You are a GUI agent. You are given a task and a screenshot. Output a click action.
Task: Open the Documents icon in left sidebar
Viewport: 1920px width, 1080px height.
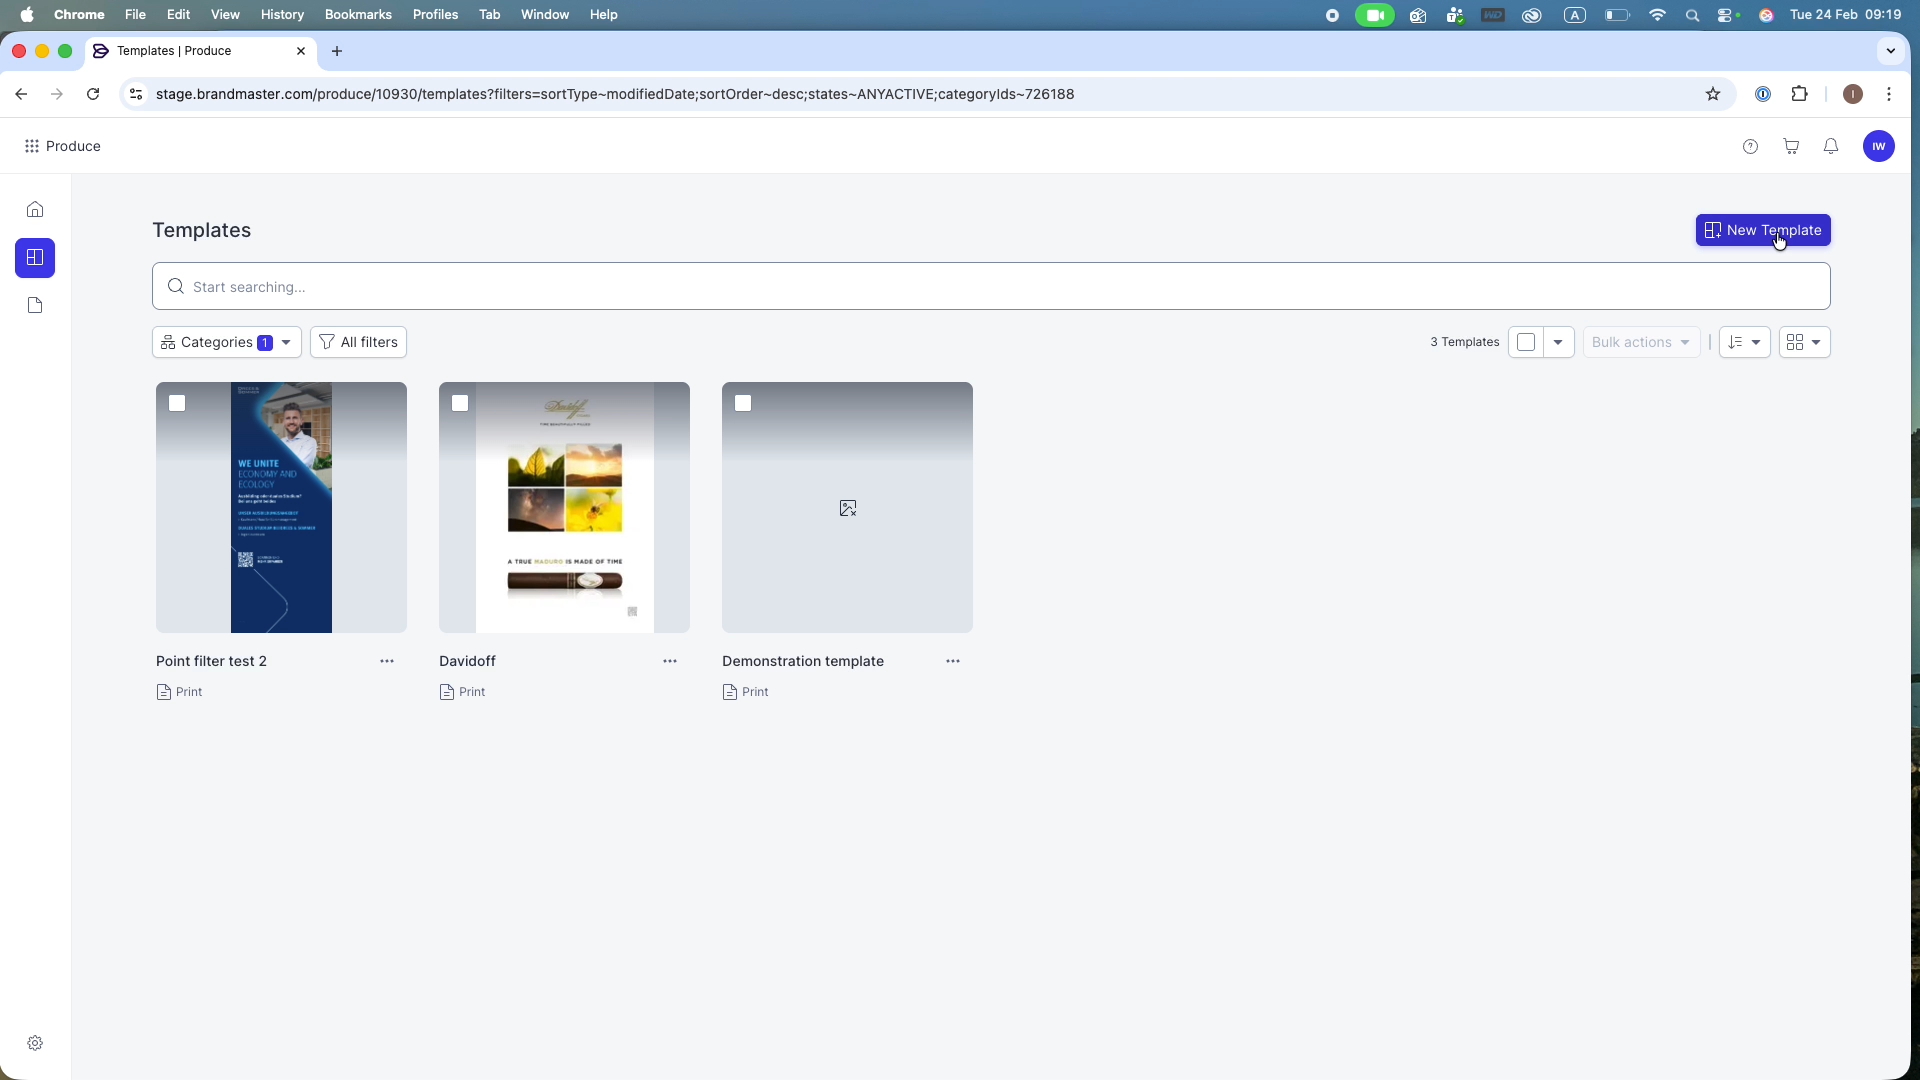point(35,305)
